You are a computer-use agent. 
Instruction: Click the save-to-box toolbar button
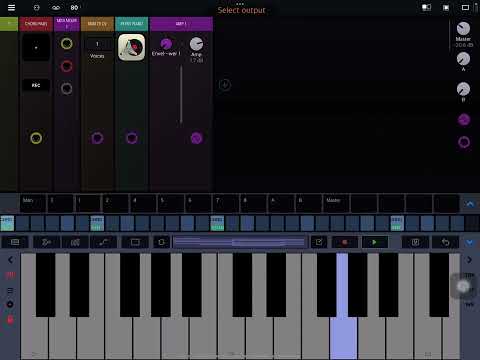pos(415,242)
